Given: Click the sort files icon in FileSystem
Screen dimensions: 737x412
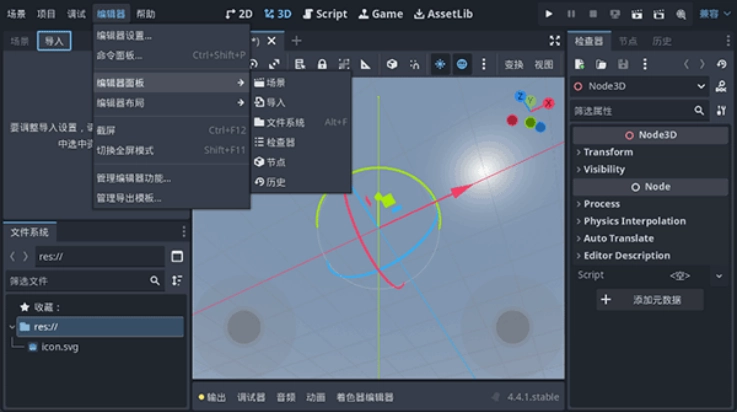Looking at the screenshot, I should pyautogui.click(x=177, y=281).
